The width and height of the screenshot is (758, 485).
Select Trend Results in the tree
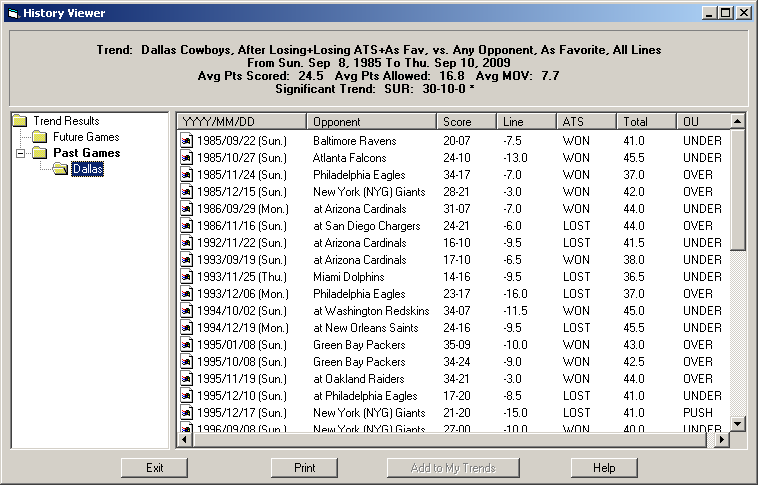[66, 120]
